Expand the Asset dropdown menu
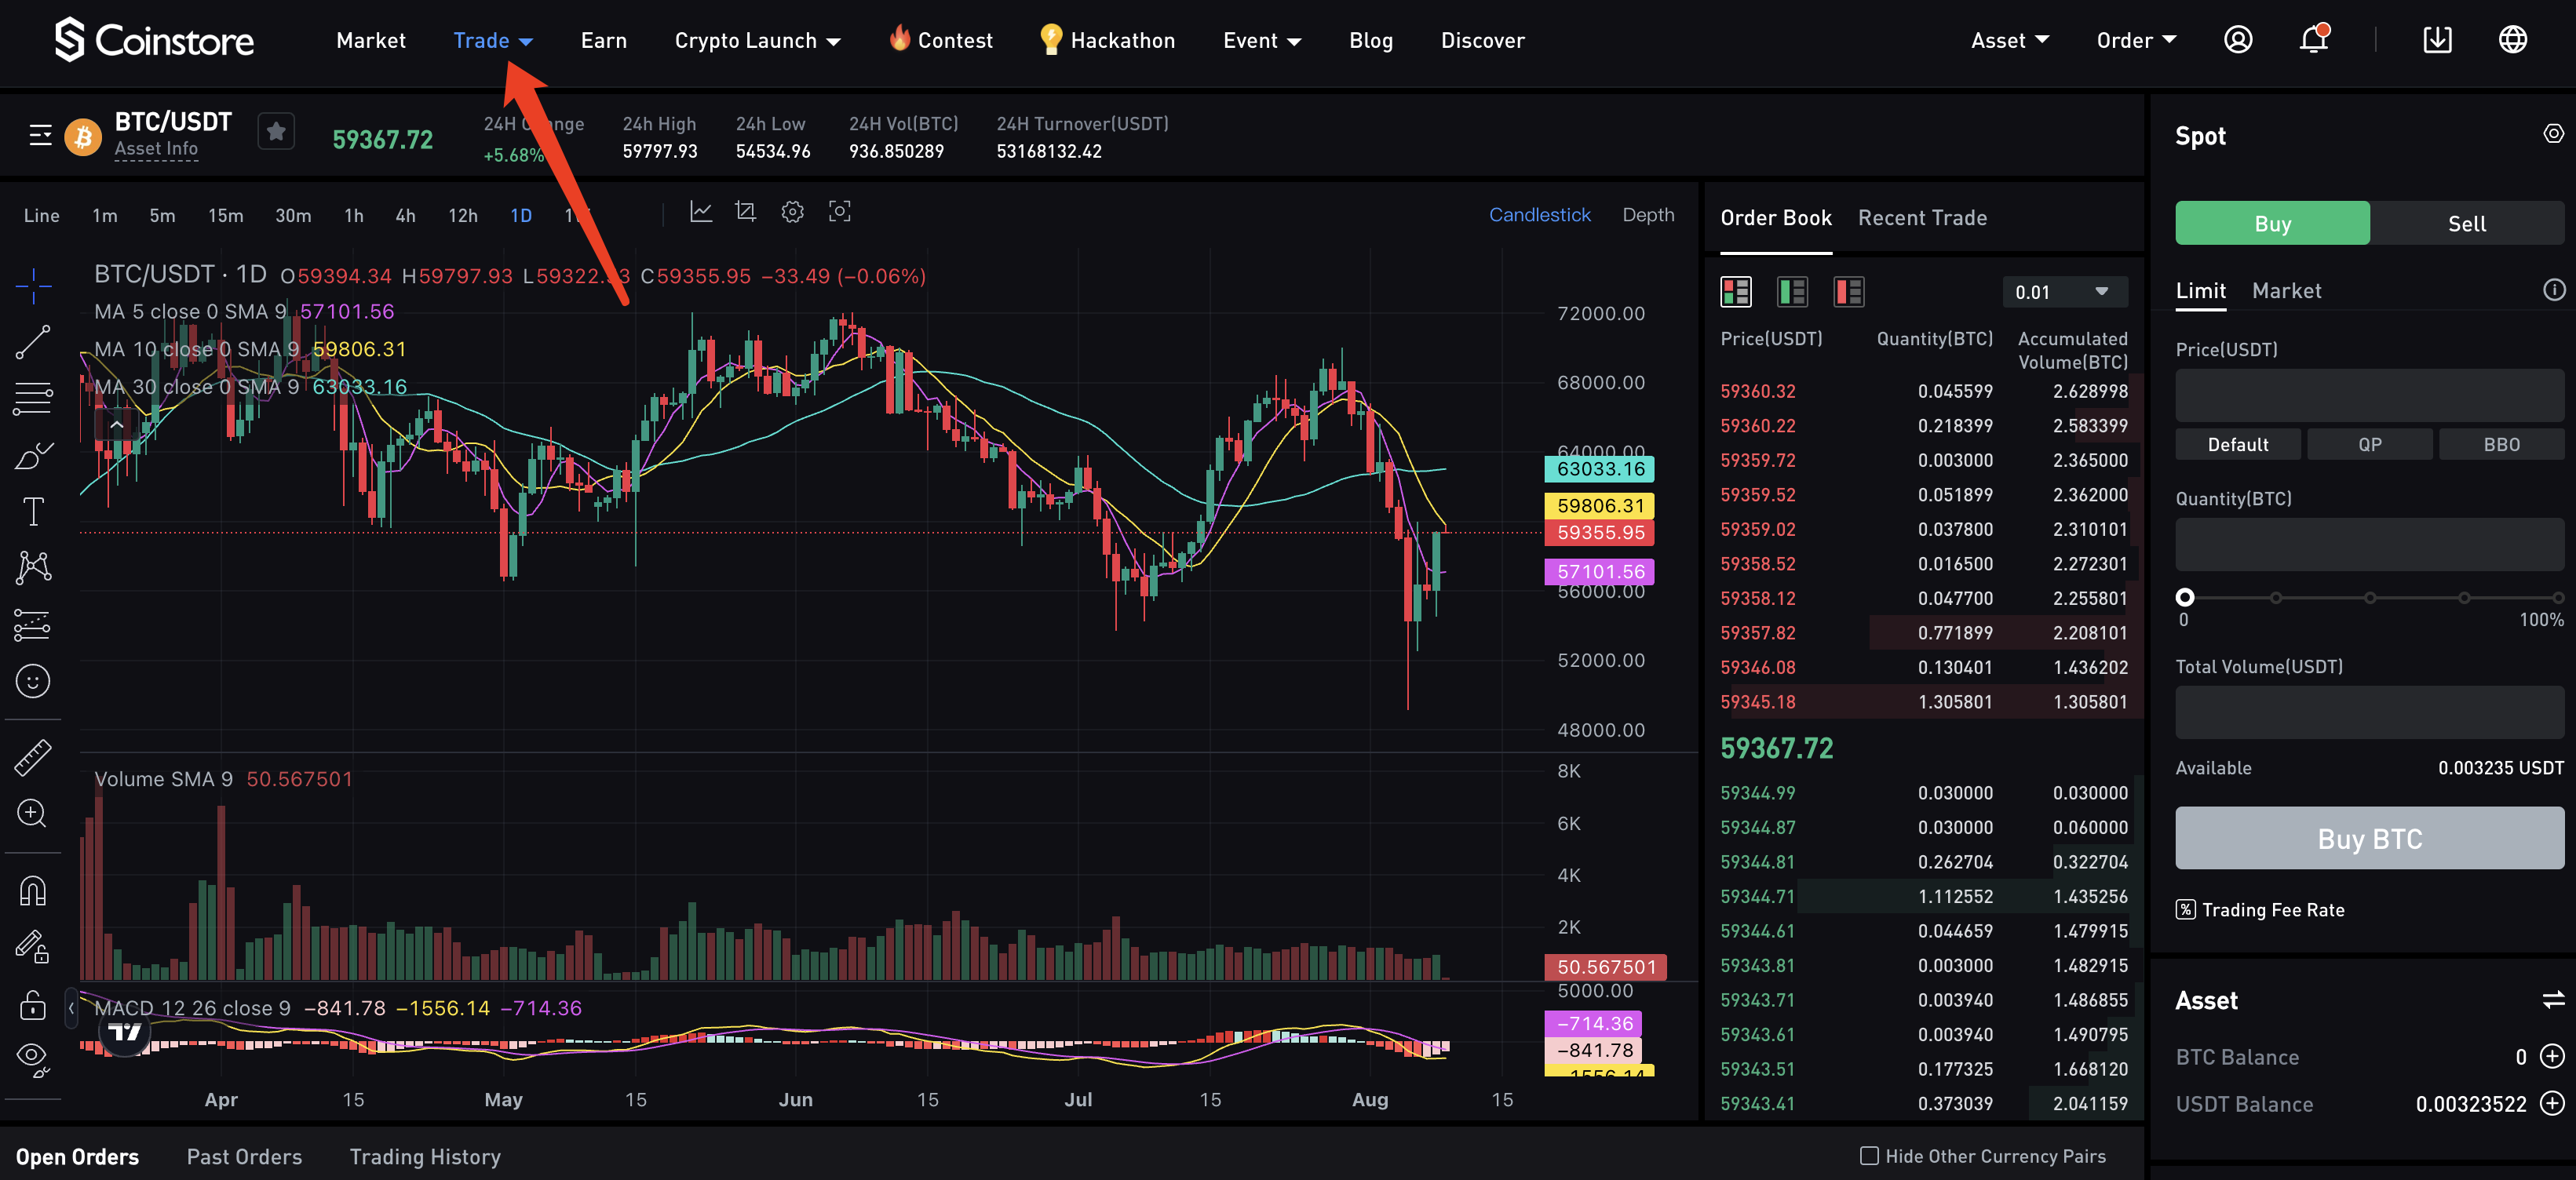The width and height of the screenshot is (2576, 1180). tap(2010, 41)
